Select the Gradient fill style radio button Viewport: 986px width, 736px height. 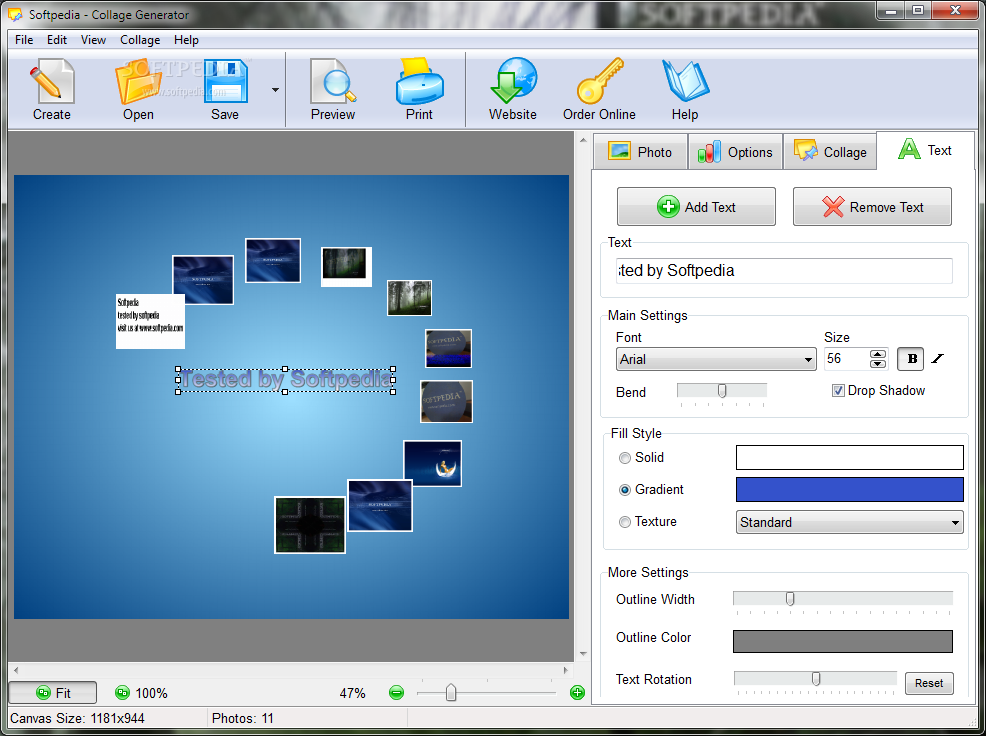pos(624,490)
